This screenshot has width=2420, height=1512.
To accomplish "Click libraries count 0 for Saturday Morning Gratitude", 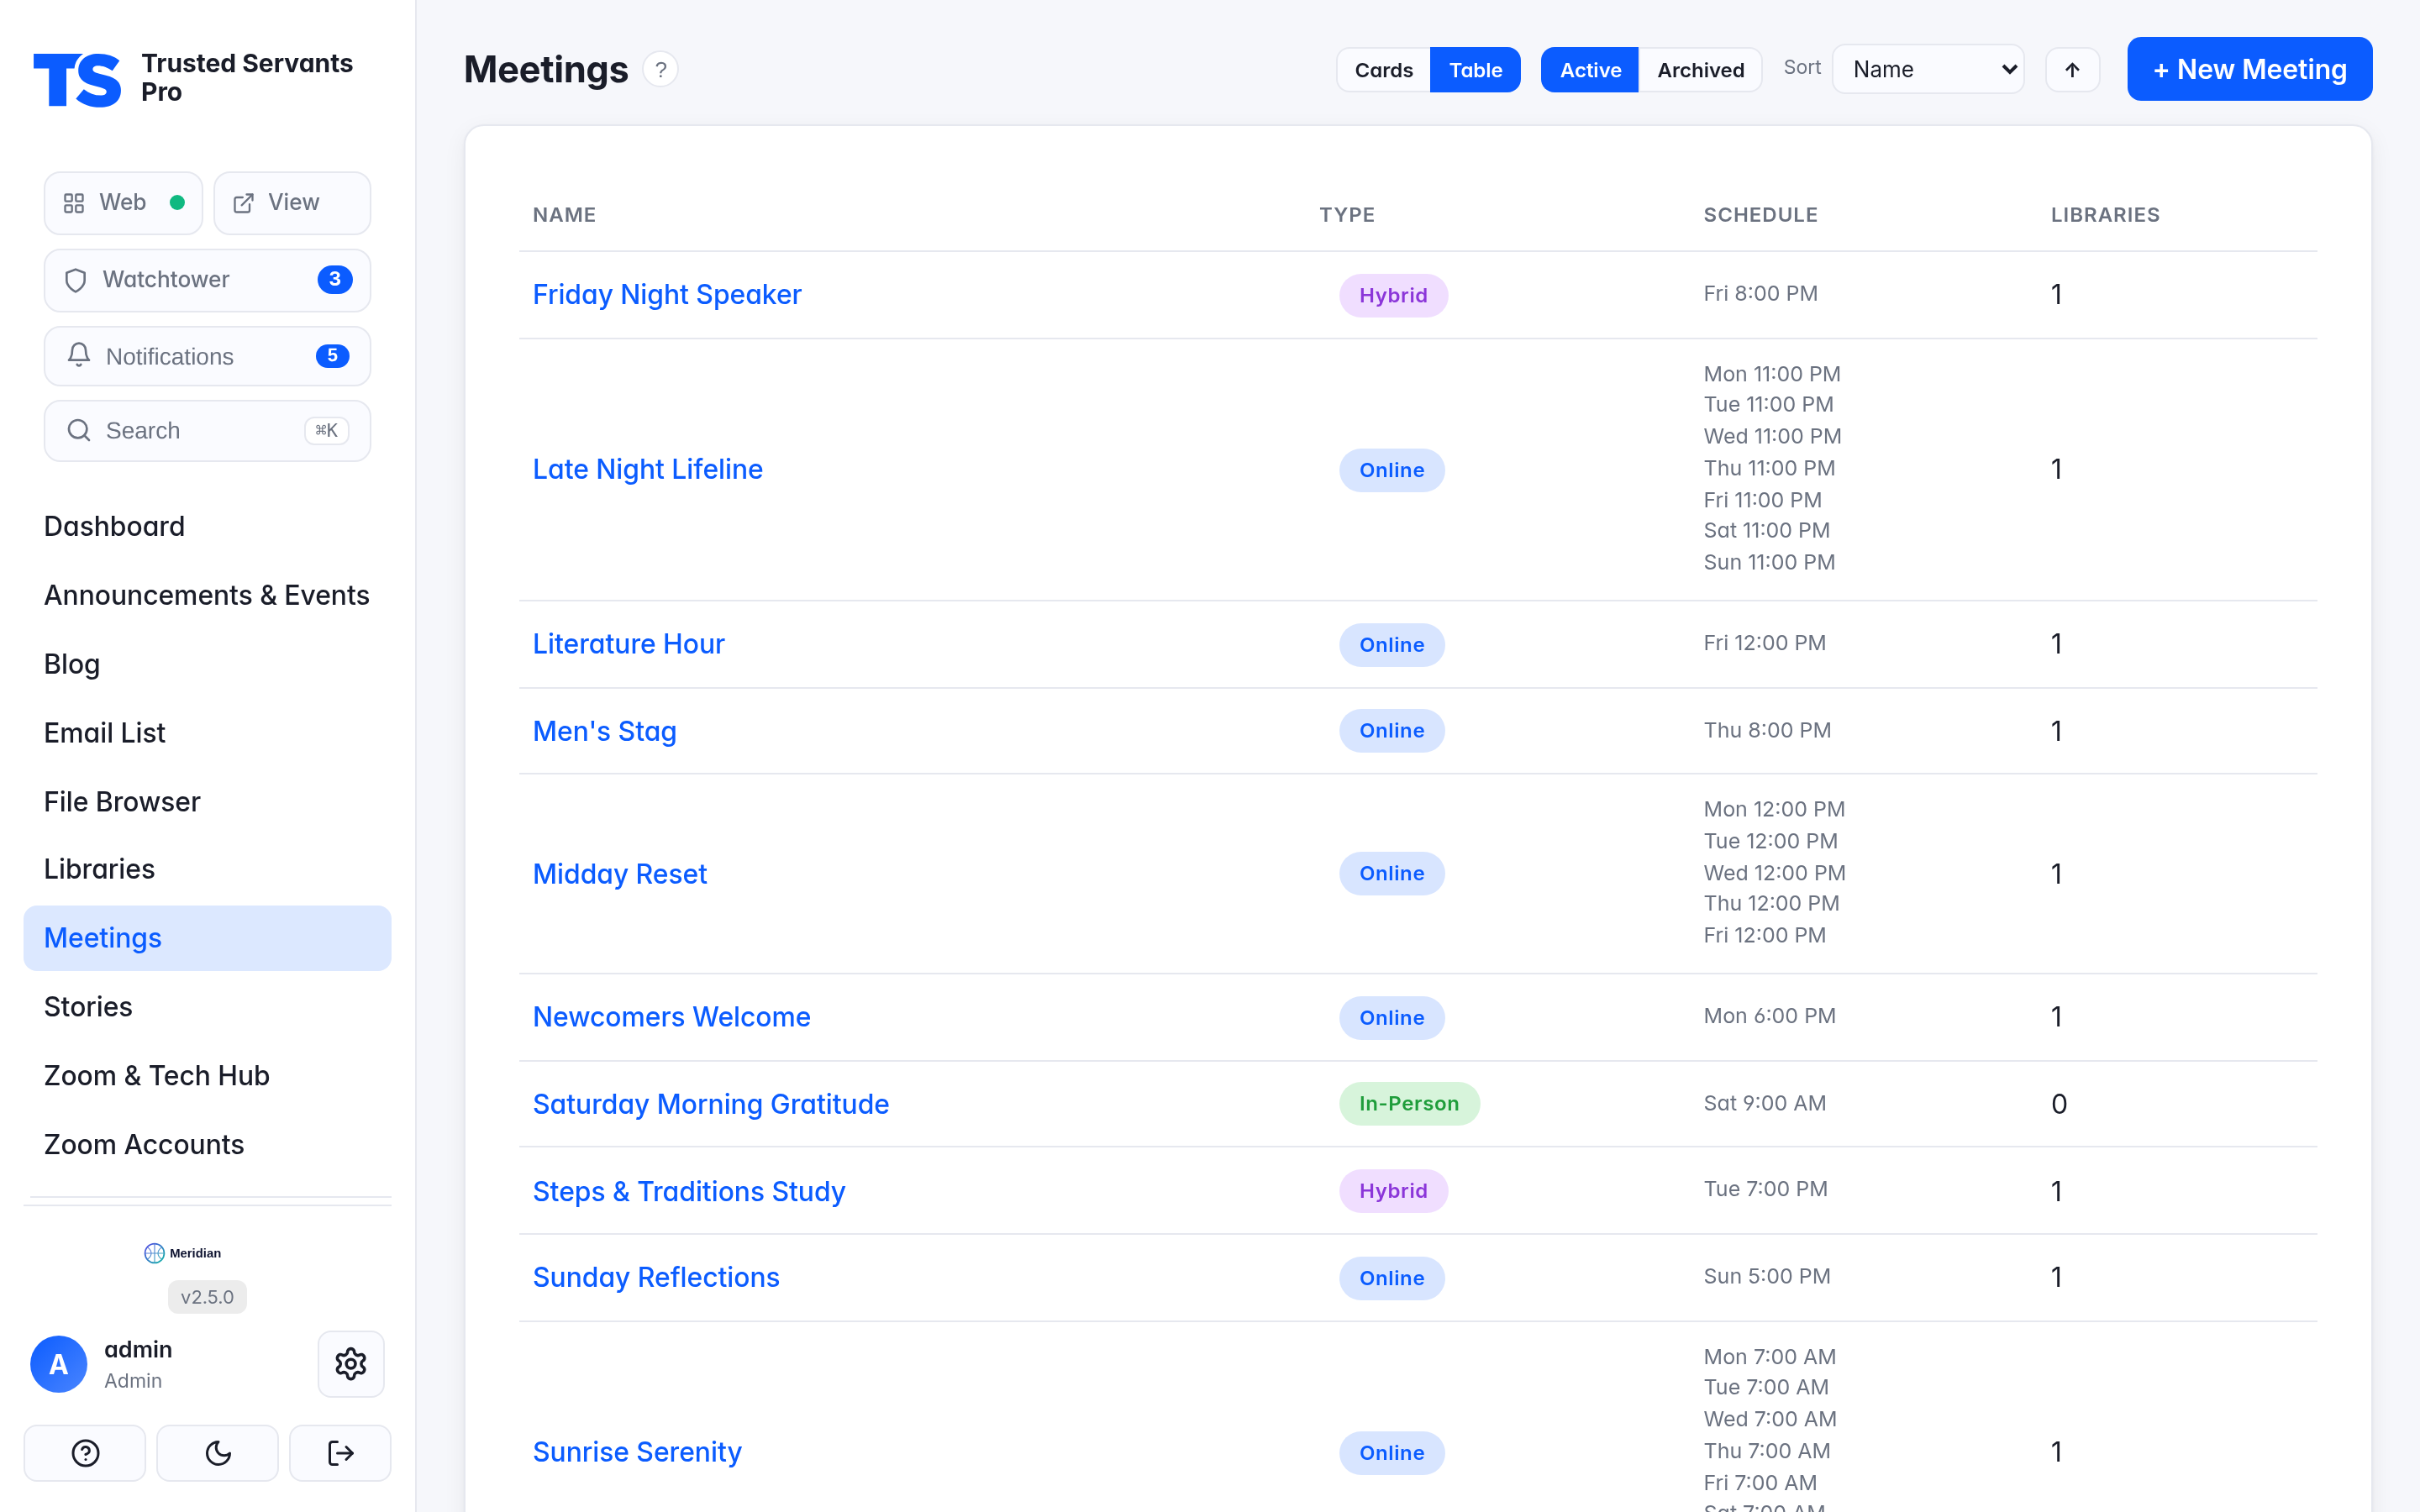I will [2058, 1104].
